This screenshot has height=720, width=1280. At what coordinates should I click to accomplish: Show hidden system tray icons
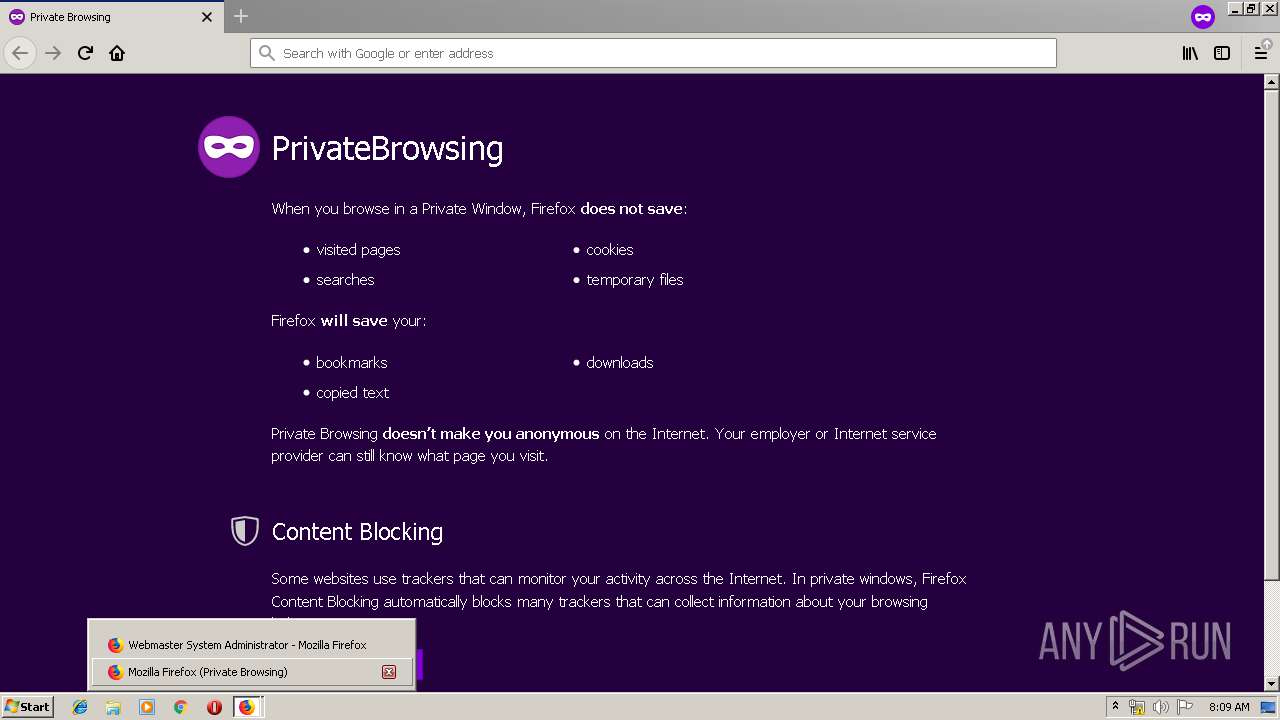click(1115, 707)
